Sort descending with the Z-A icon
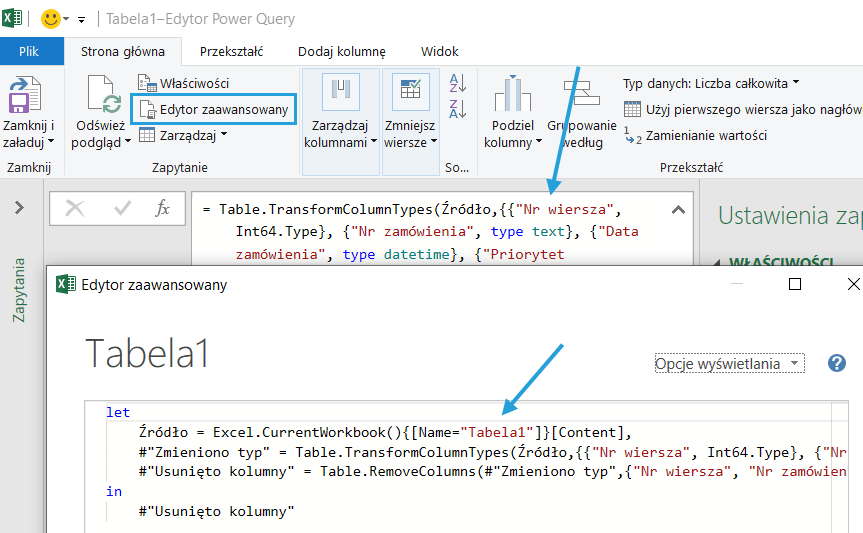Screen dimensions: 863x533 [x=458, y=107]
